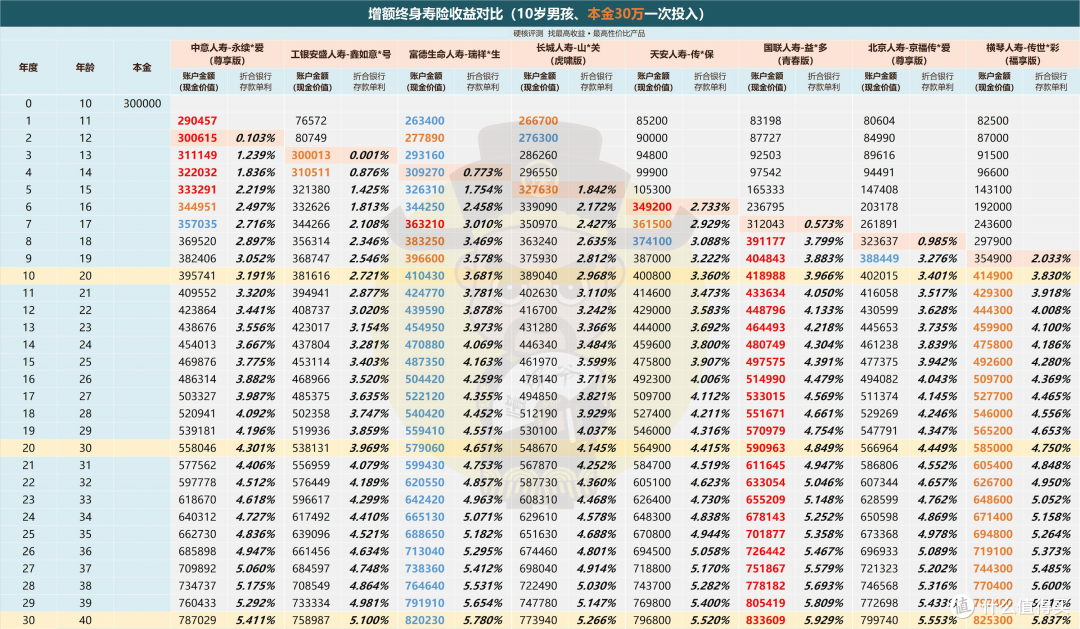Click the '富德生命人寿-瑞祥*生' product header
The width and height of the screenshot is (1080, 629).
pyautogui.click(x=455, y=54)
